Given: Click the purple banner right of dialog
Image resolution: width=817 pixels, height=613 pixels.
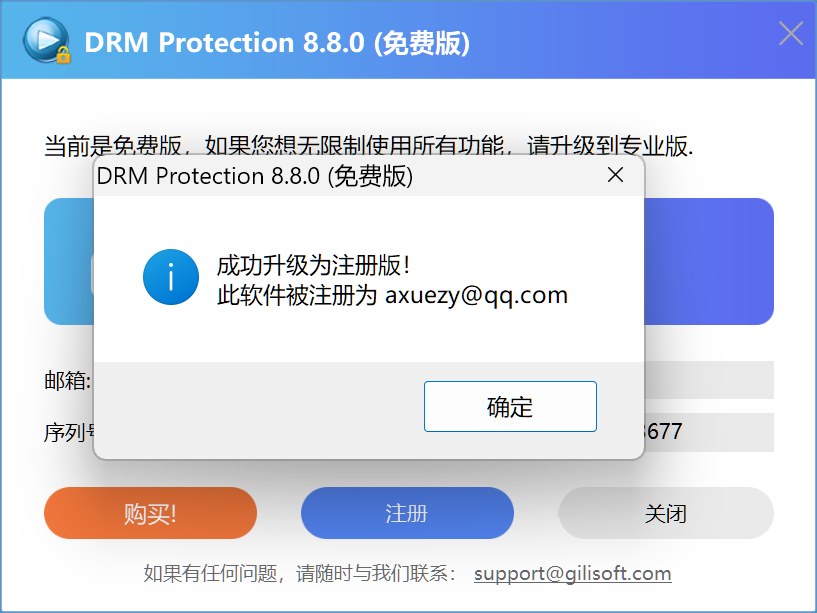Looking at the screenshot, I should click(708, 261).
